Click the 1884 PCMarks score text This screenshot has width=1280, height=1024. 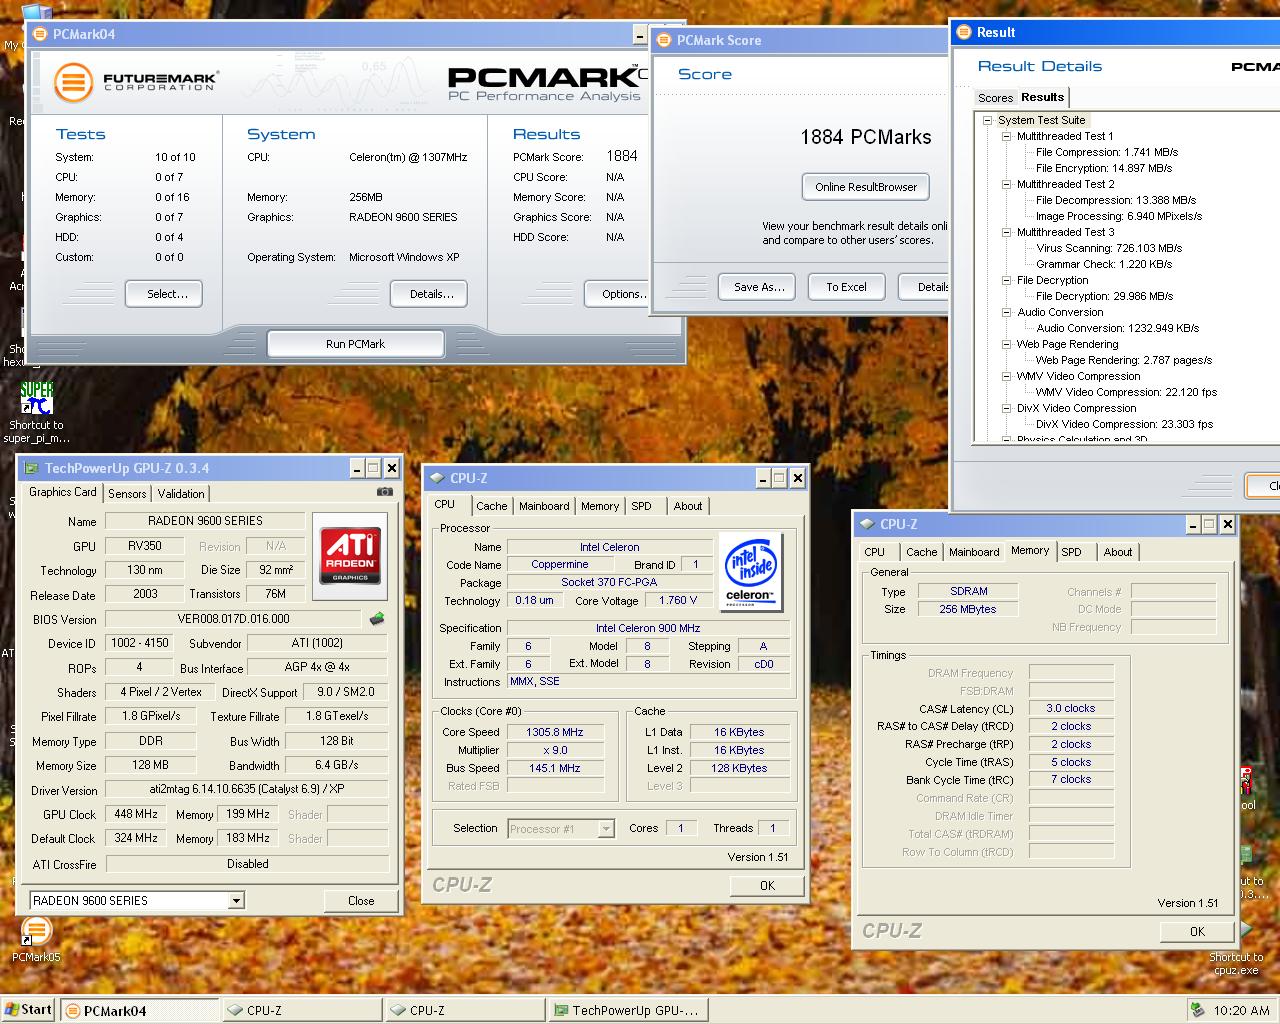[x=866, y=137]
